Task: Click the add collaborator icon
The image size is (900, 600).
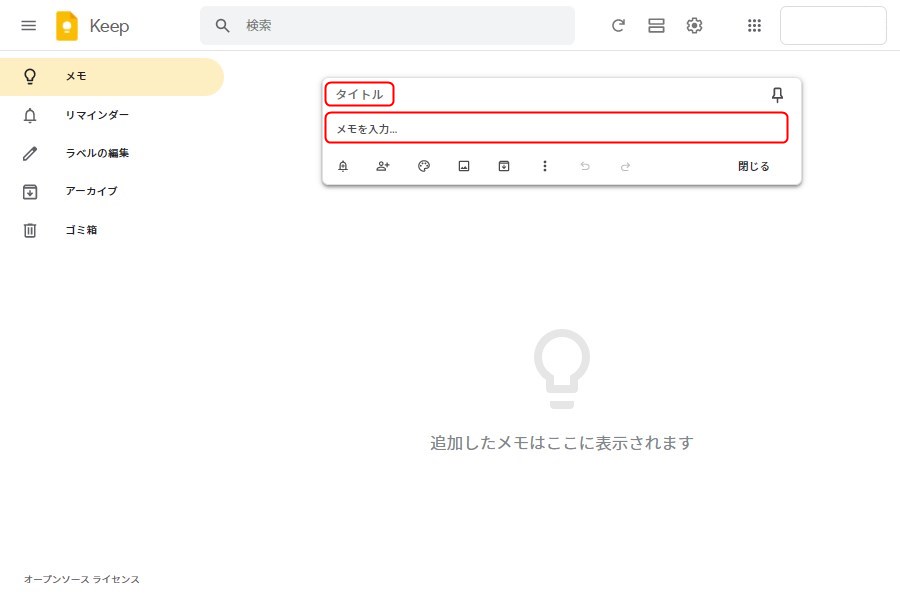Action: click(383, 166)
